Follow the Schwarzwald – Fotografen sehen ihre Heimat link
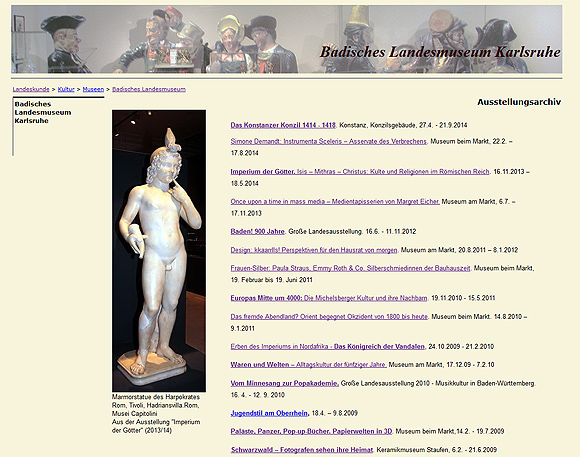This screenshot has width=580, height=457. [x=302, y=450]
